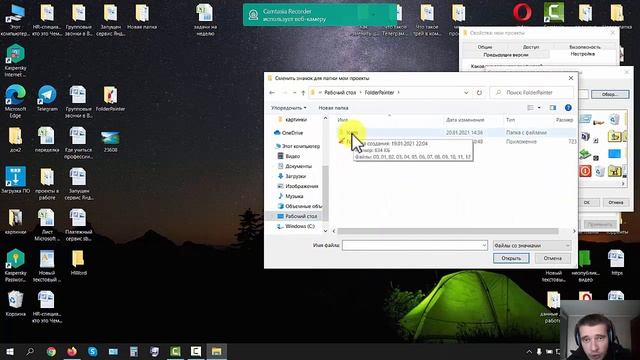This screenshot has width=640, height=360.
Task: Open Загрузки in the navigation pane
Action: click(x=296, y=176)
